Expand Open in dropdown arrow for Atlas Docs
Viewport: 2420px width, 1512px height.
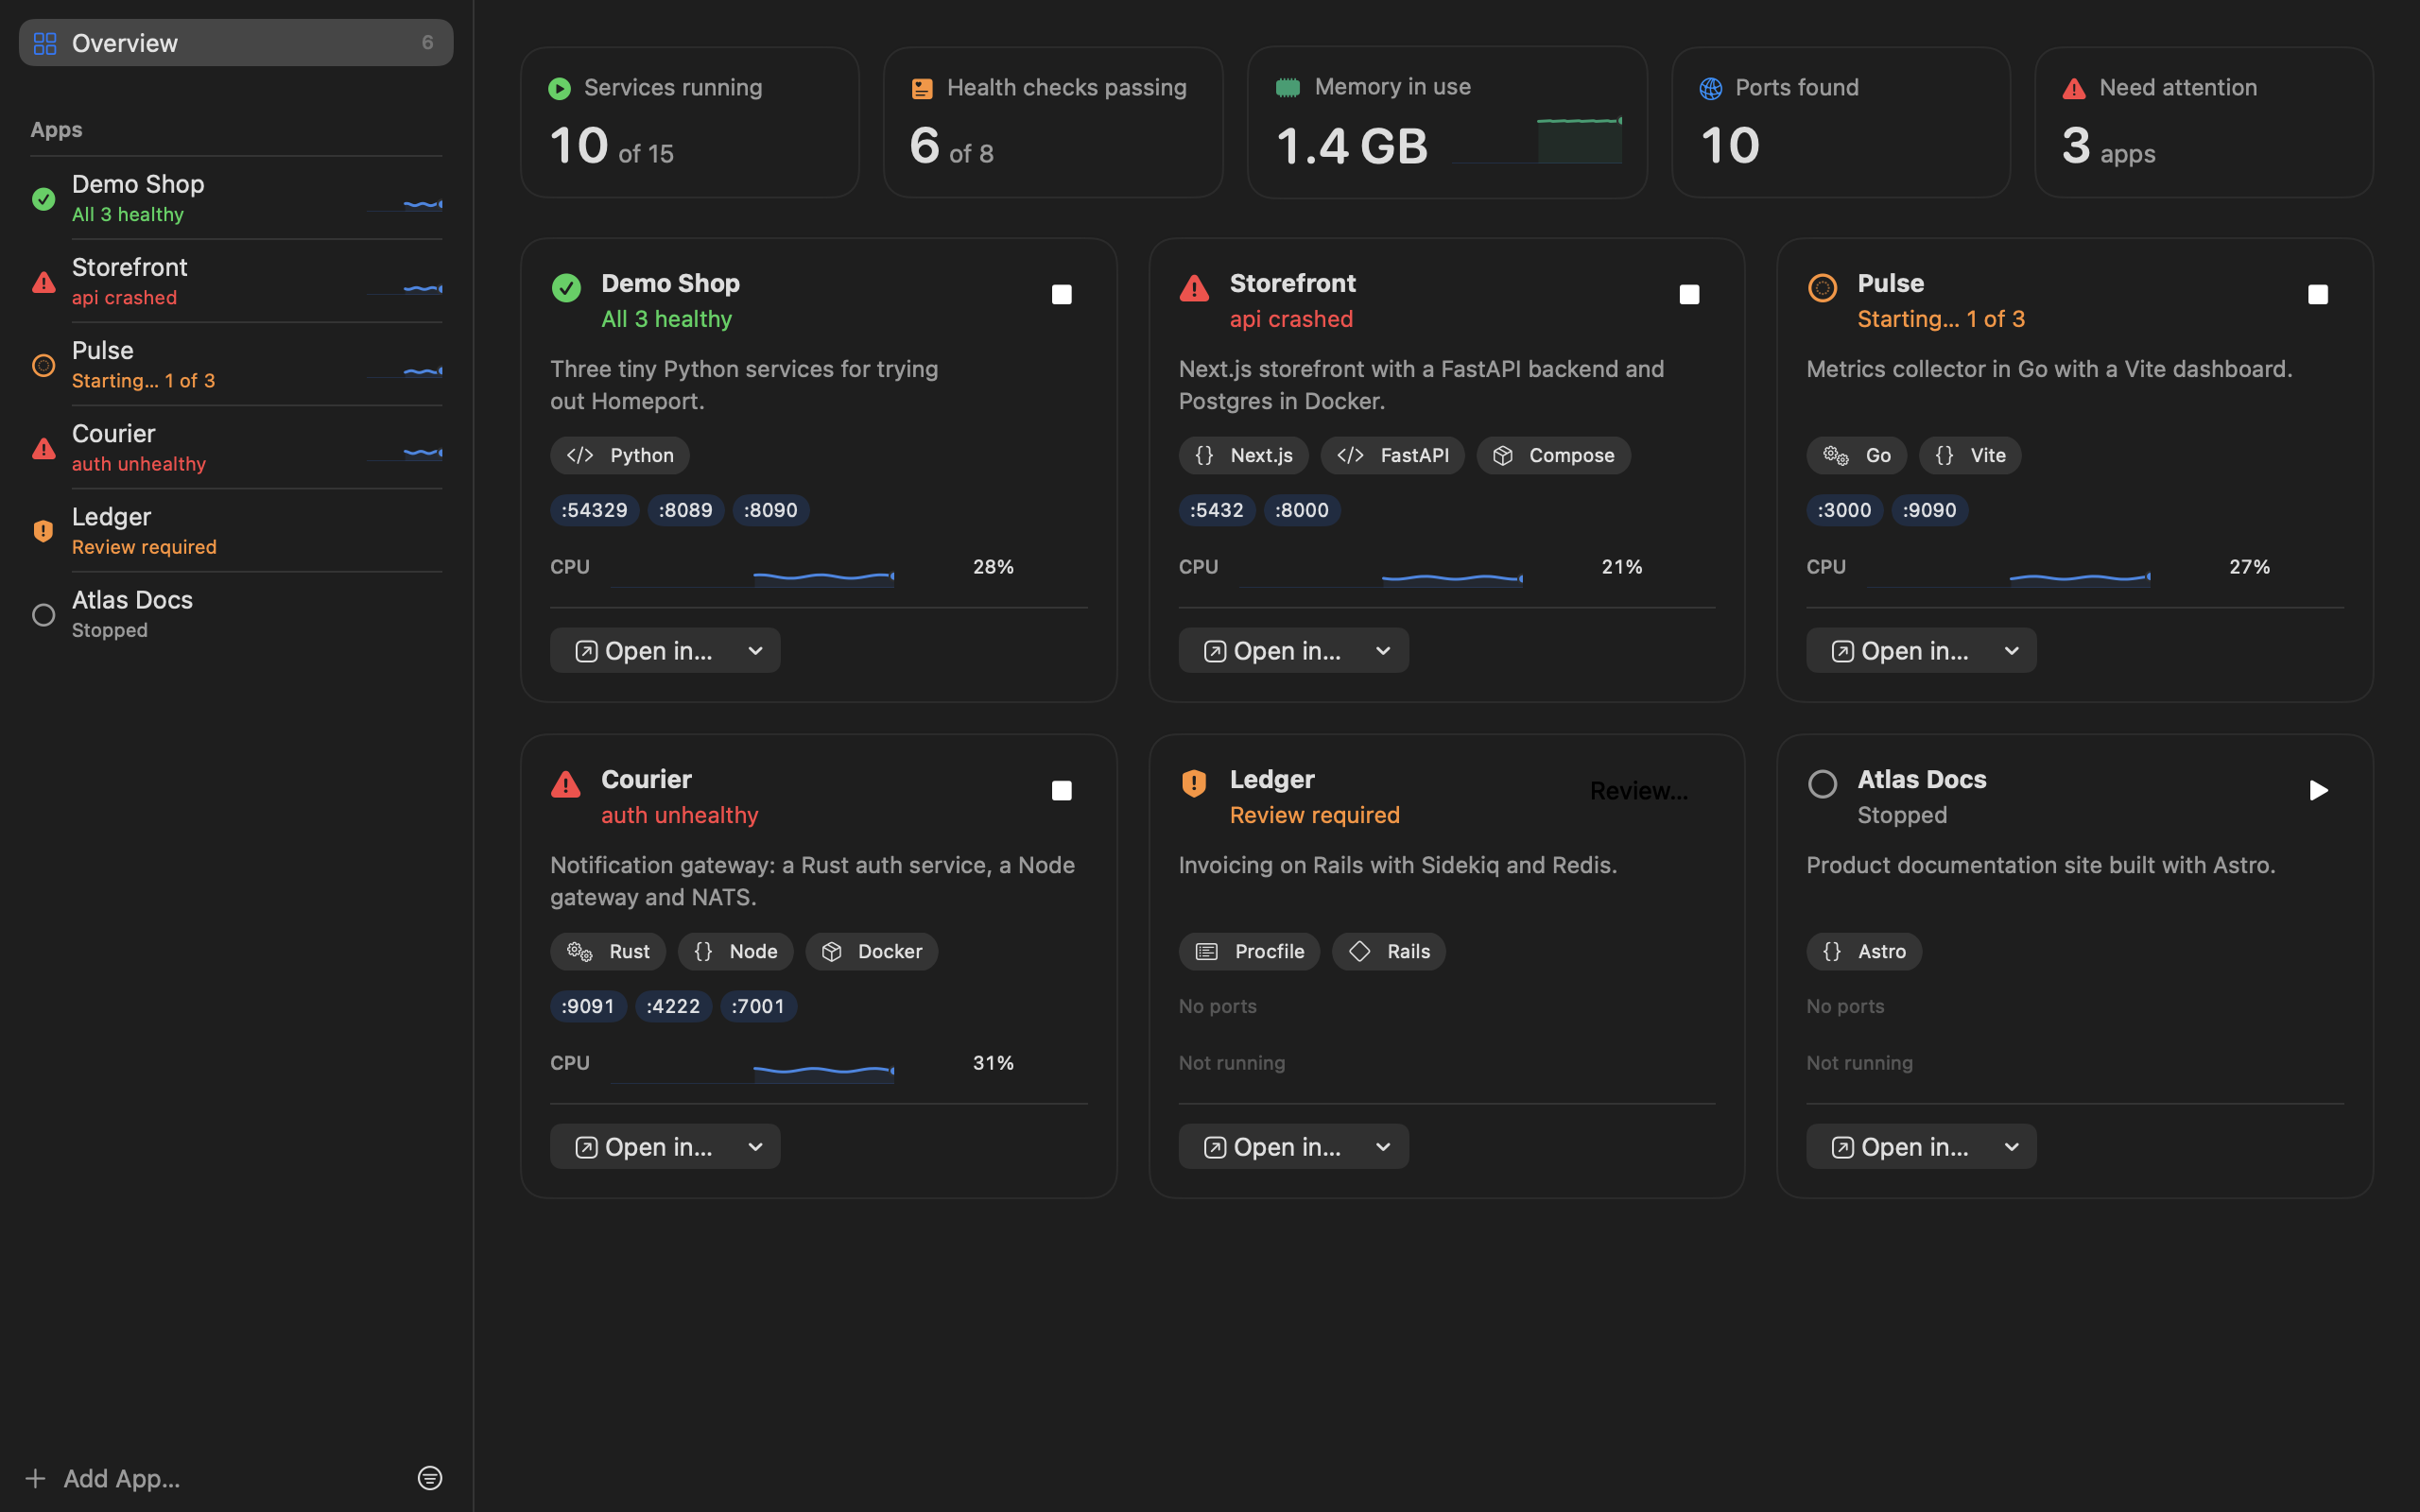2011,1147
